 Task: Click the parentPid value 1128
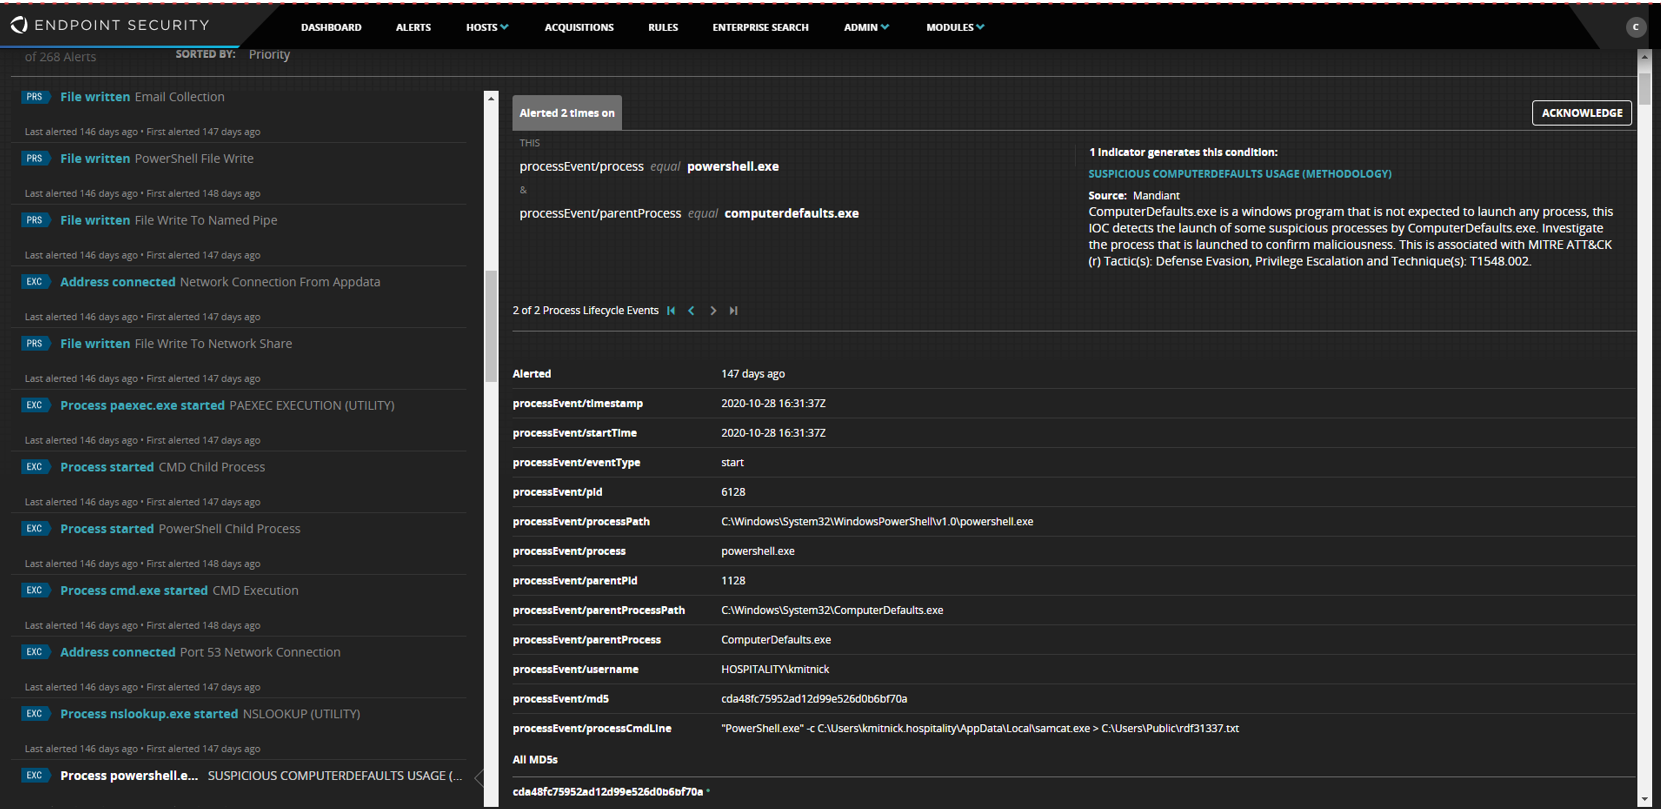(733, 581)
